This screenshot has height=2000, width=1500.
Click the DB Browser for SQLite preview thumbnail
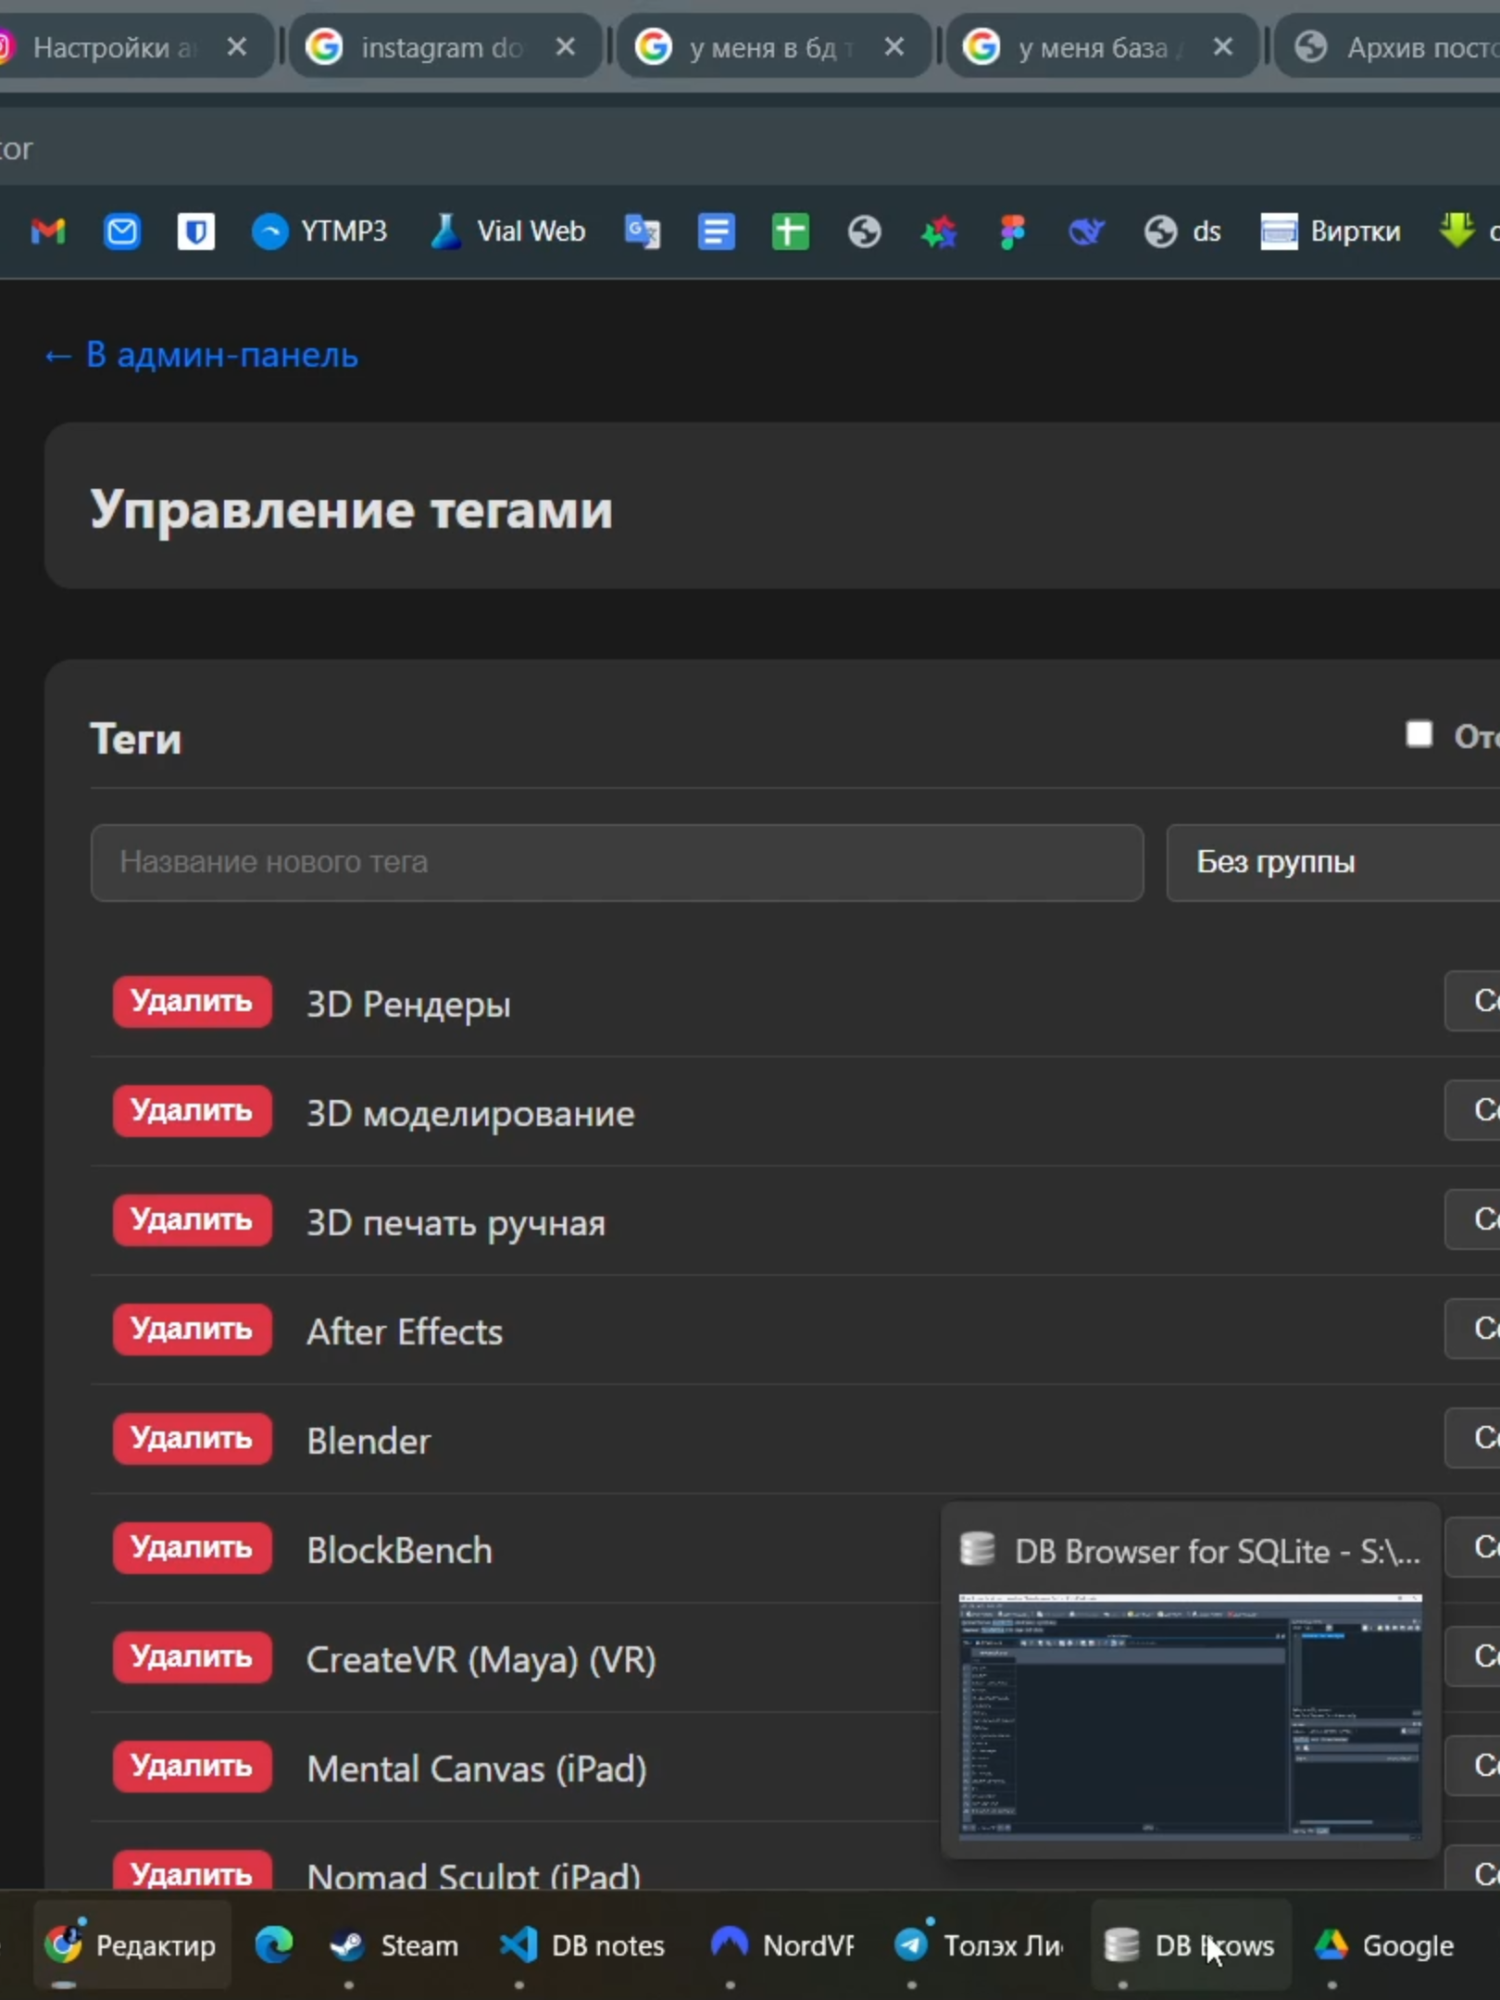pos(1190,1716)
